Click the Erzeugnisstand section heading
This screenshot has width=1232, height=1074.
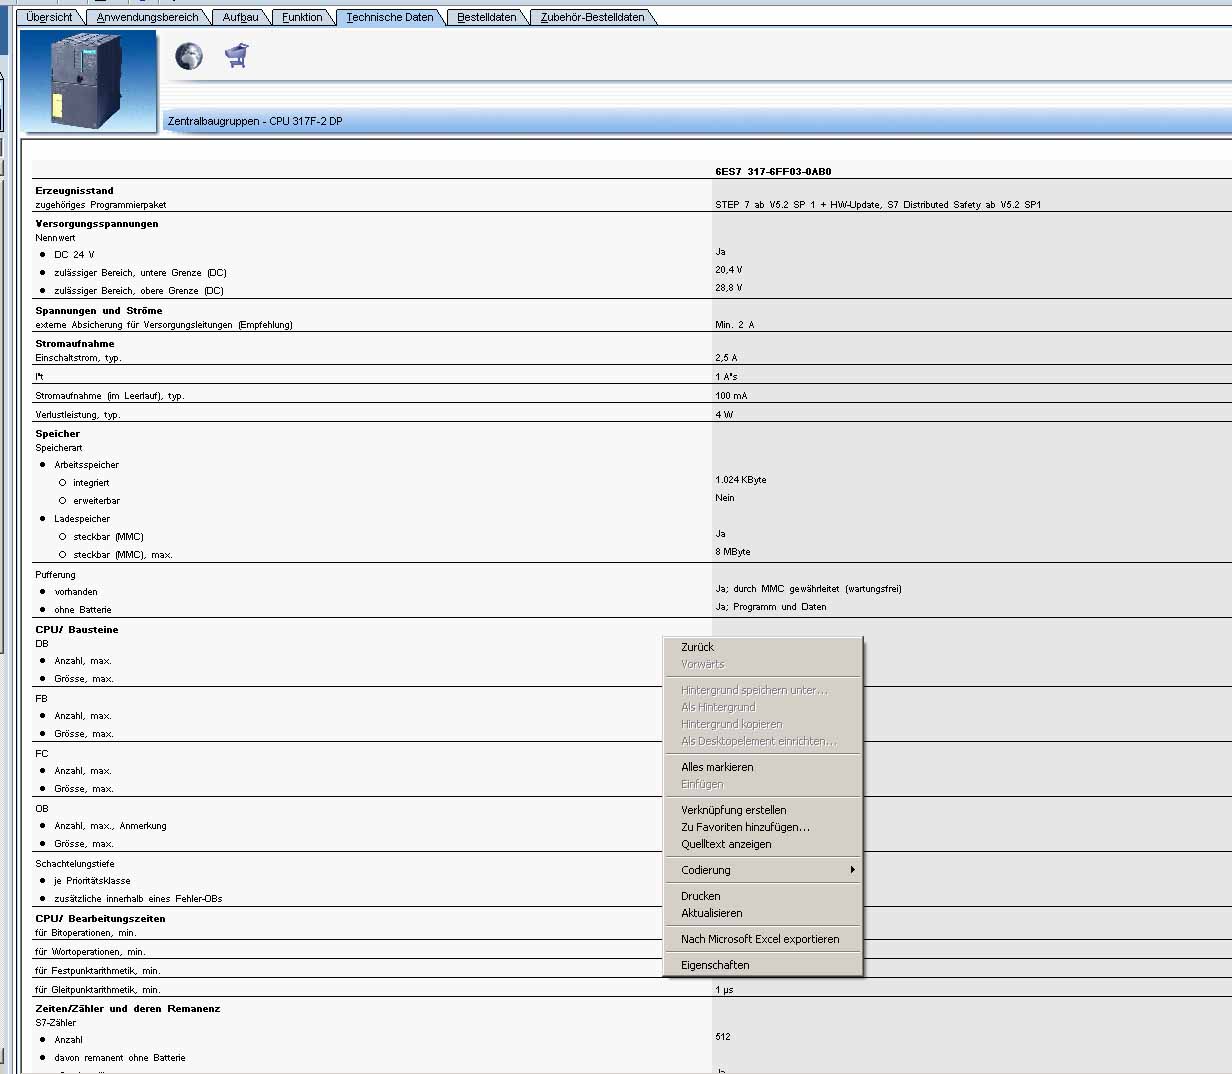tap(75, 190)
